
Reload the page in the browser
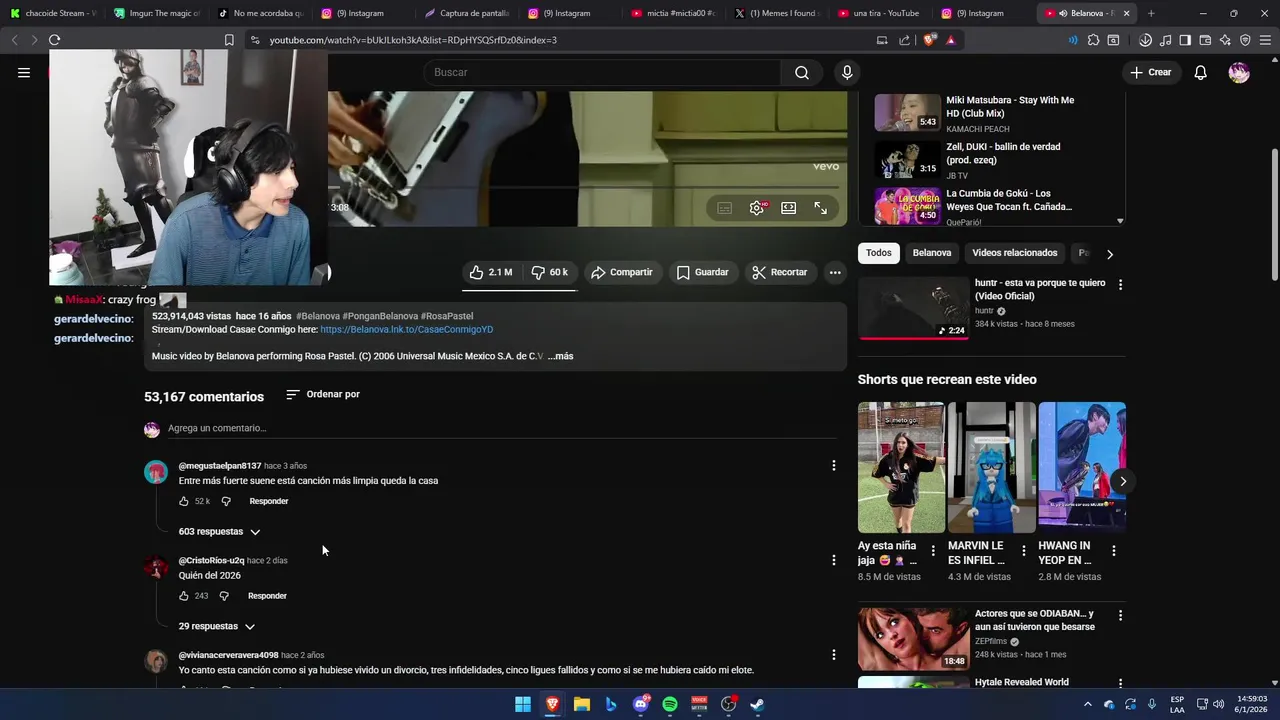[54, 40]
